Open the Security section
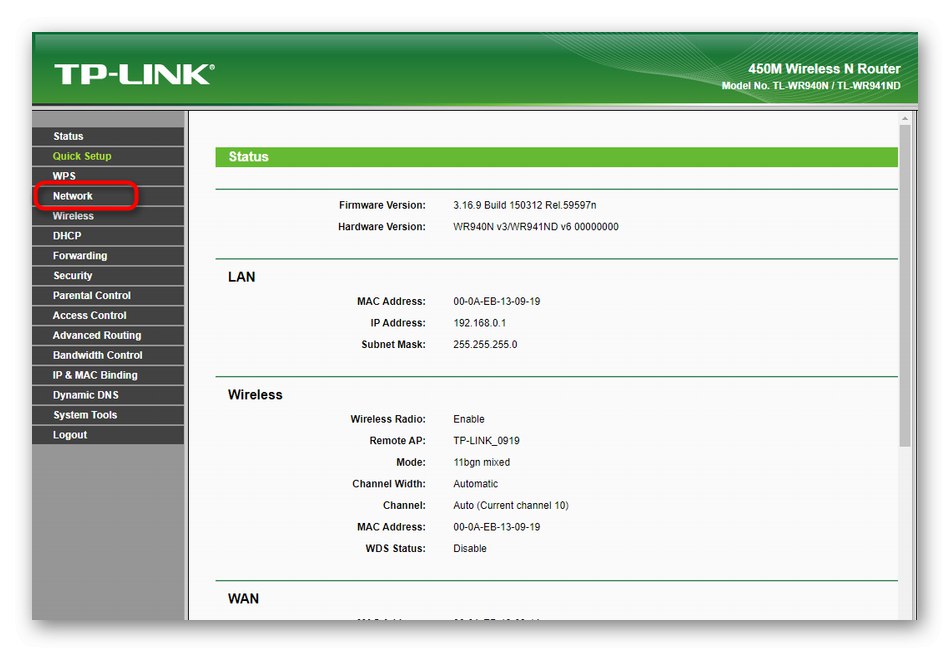950x652 pixels. 71,275
